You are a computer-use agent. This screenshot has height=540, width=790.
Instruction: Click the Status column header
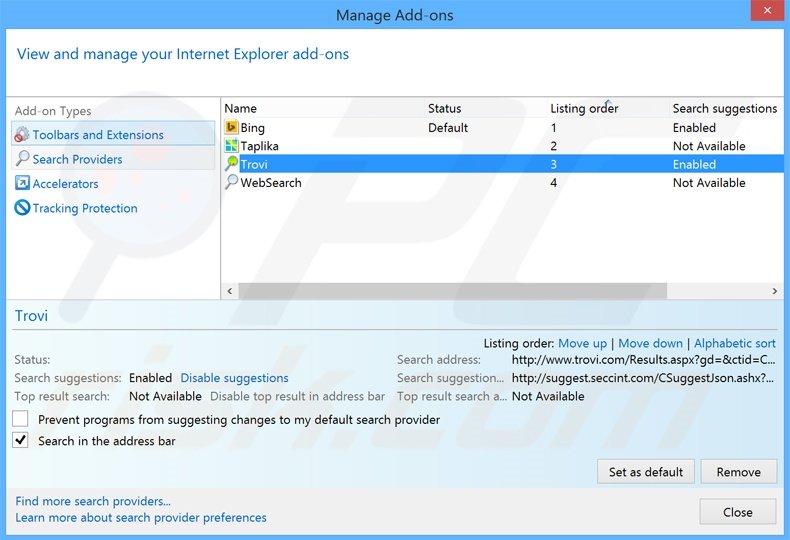[x=445, y=108]
